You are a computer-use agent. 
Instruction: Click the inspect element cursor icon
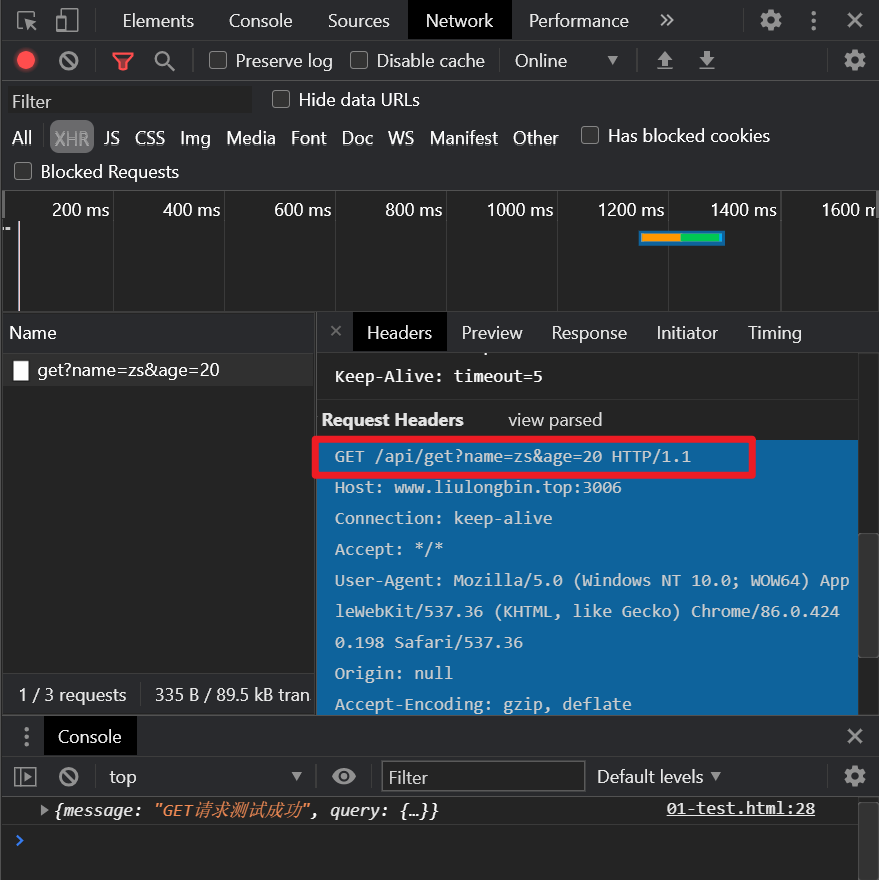click(27, 21)
